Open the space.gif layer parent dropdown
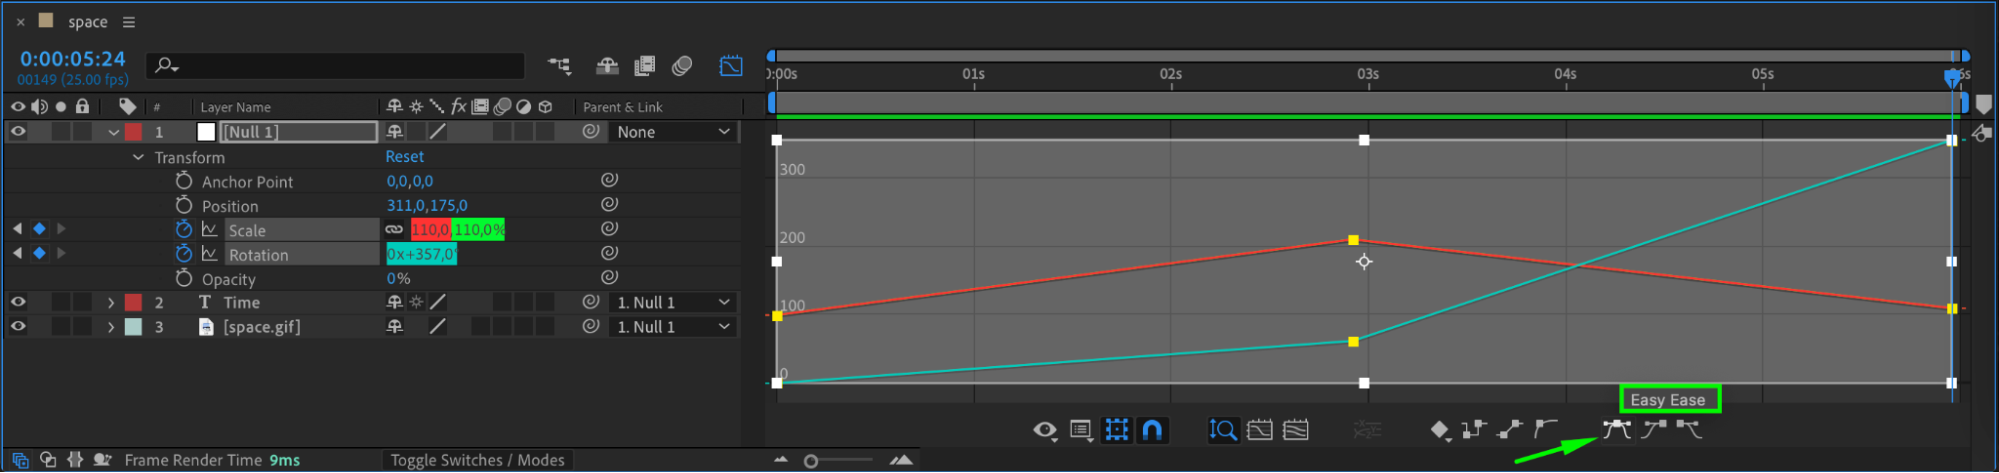1999x473 pixels. 672,326
